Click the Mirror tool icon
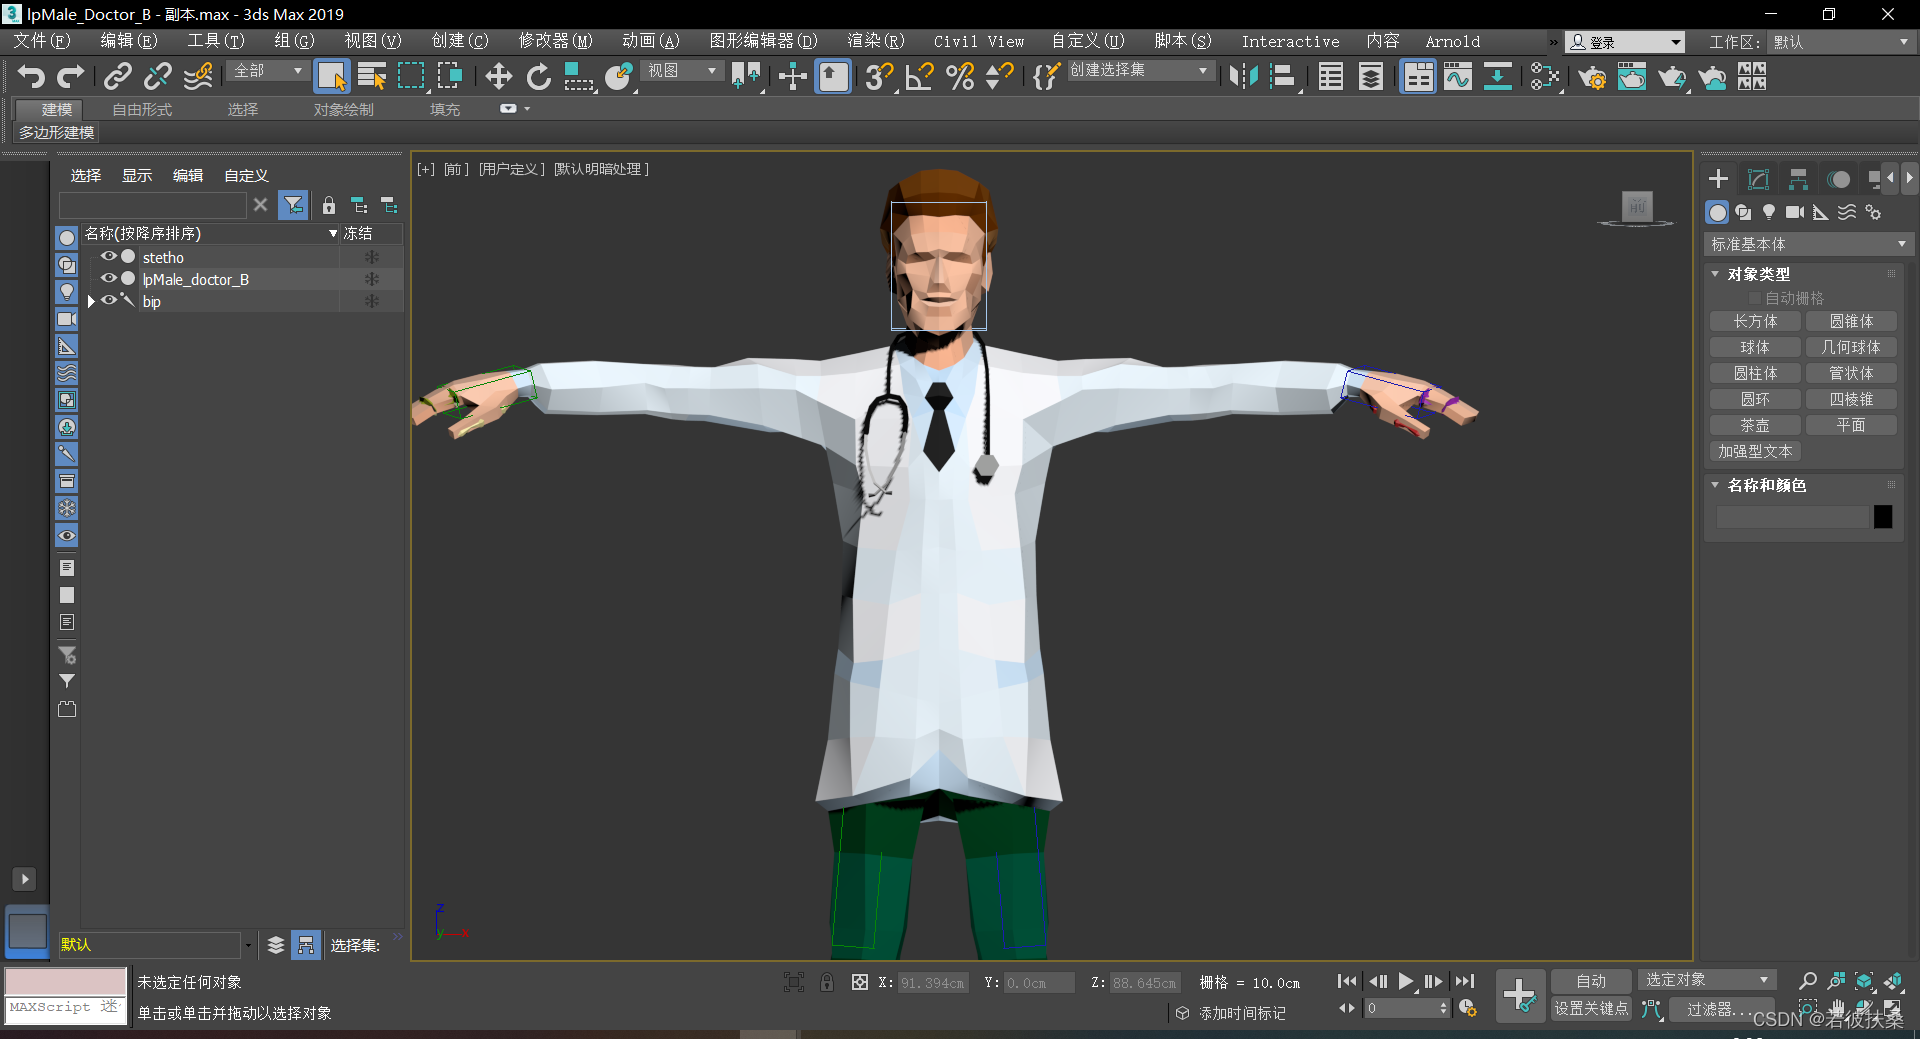The height and width of the screenshot is (1039, 1920). [x=1243, y=76]
